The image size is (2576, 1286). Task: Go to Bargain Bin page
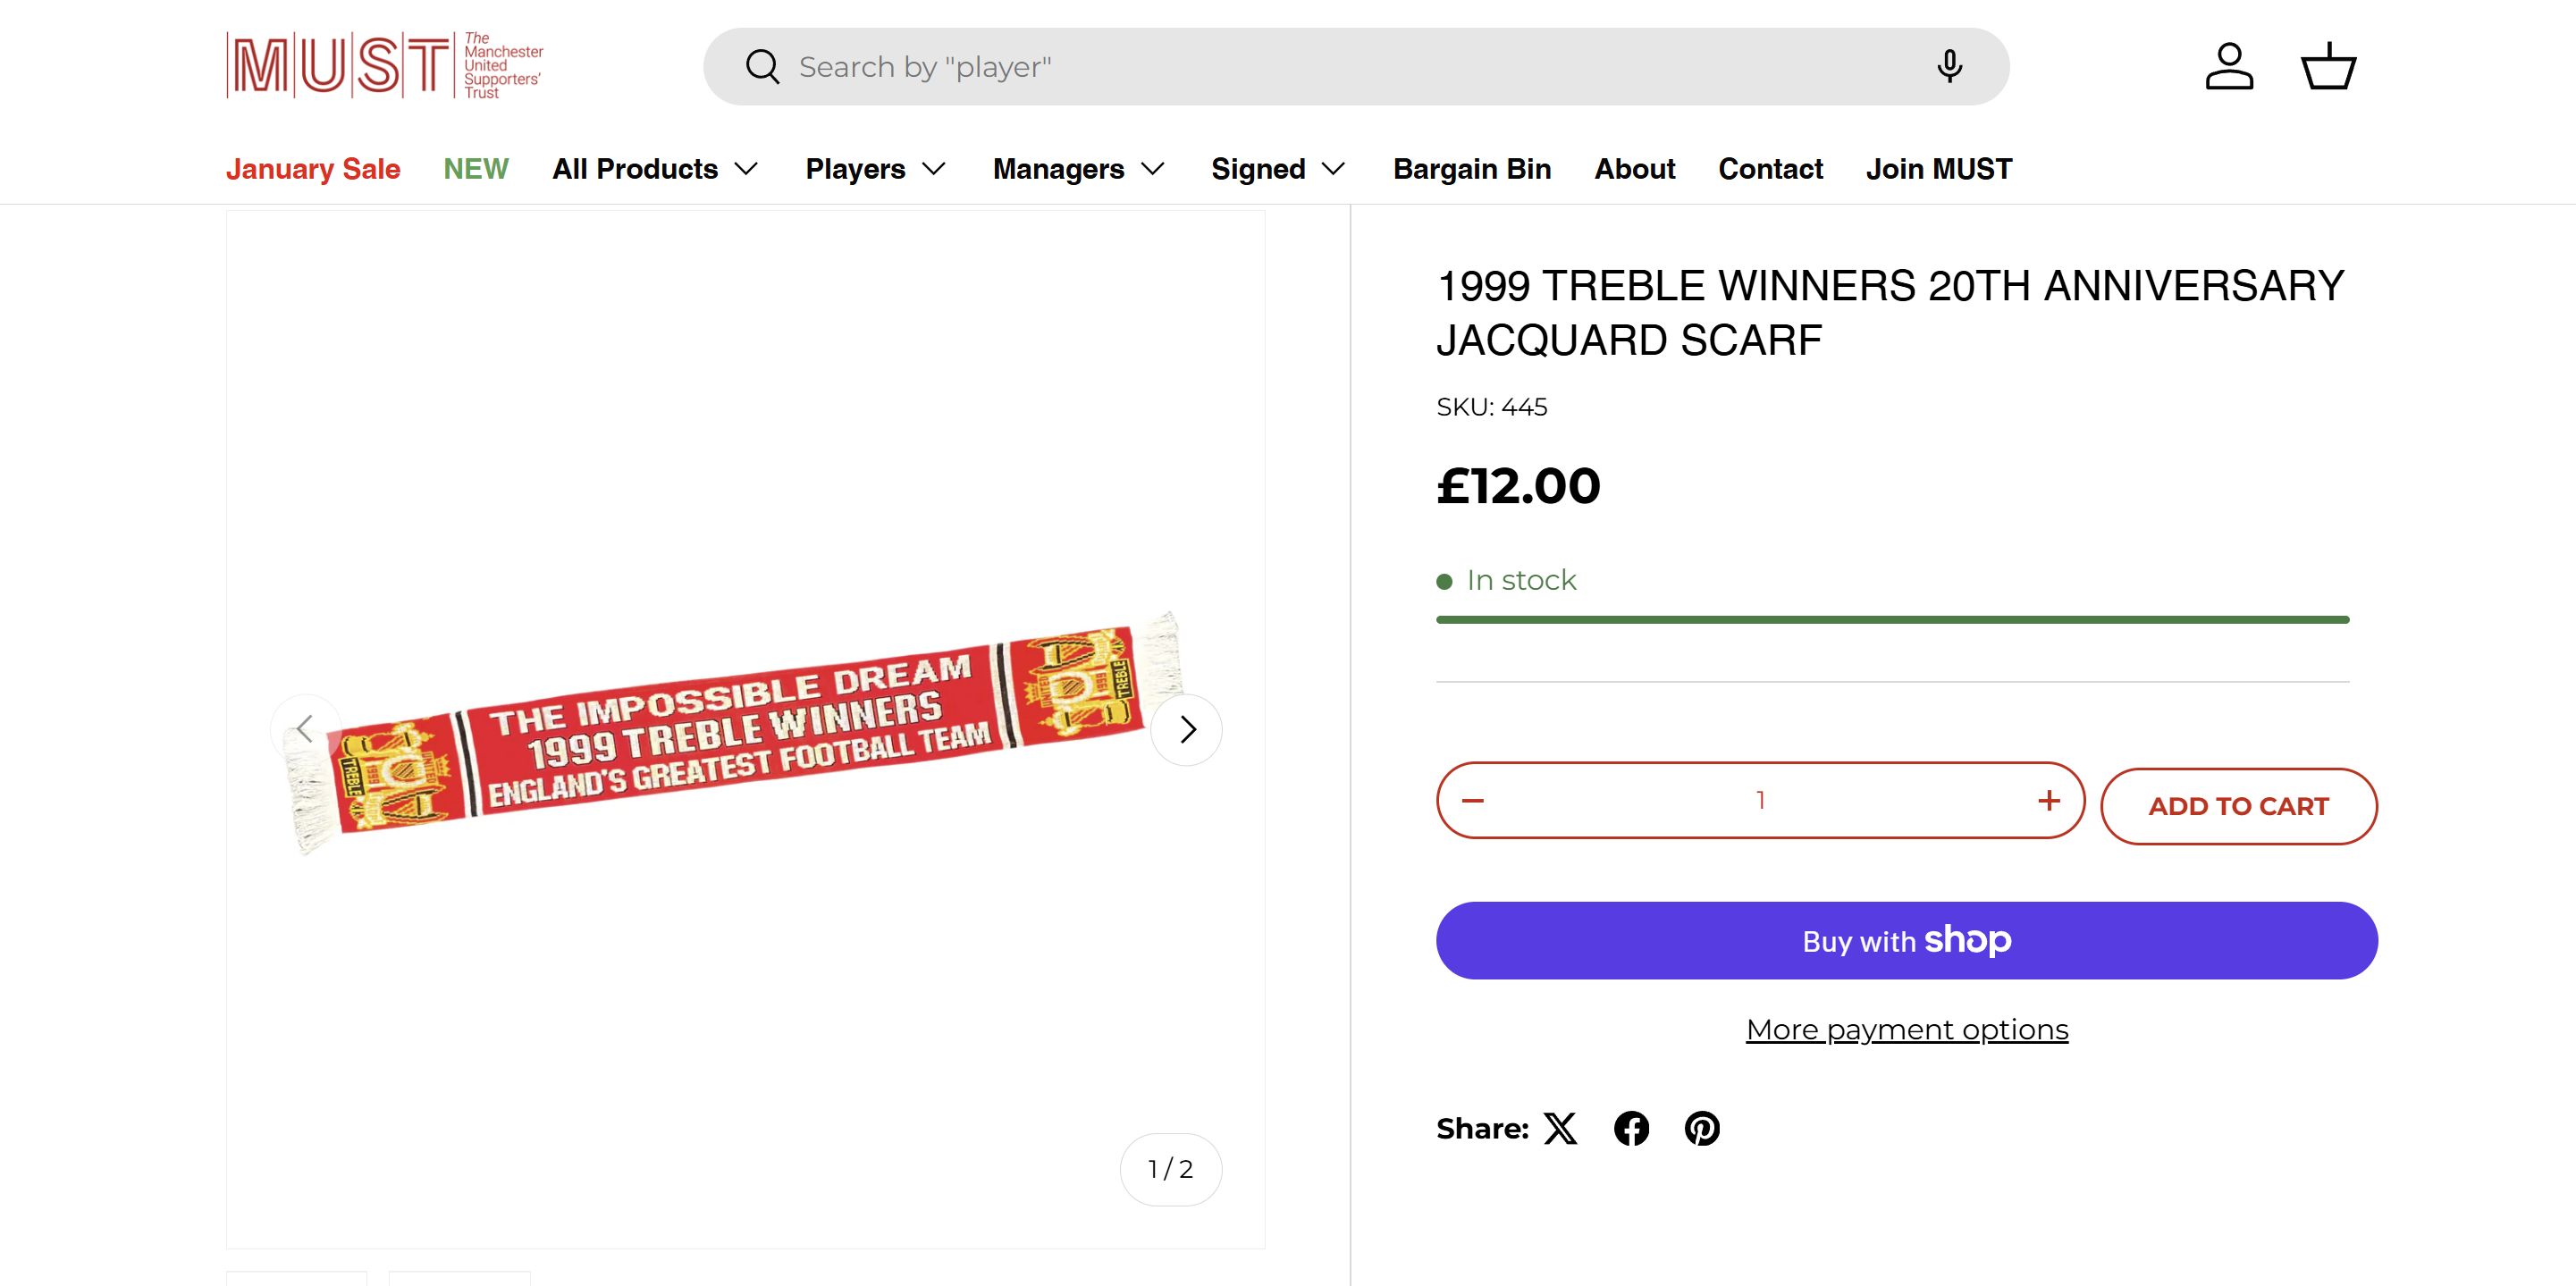(1472, 169)
